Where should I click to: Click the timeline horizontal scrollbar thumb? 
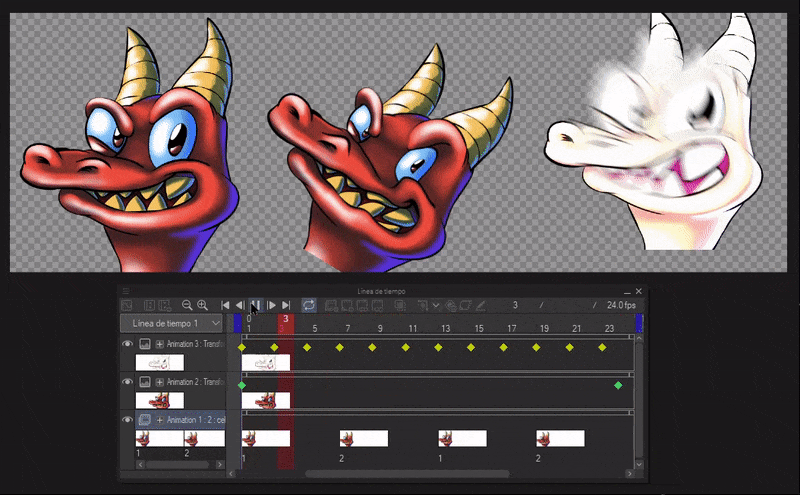pyautogui.click(x=407, y=474)
